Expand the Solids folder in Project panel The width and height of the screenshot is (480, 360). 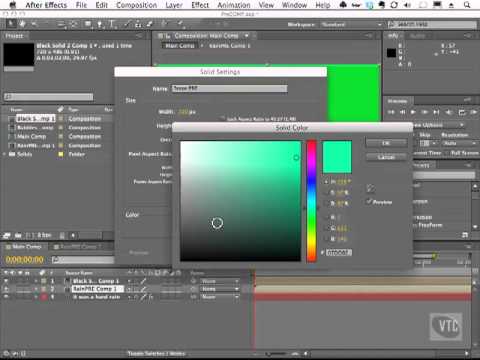(x=5, y=154)
